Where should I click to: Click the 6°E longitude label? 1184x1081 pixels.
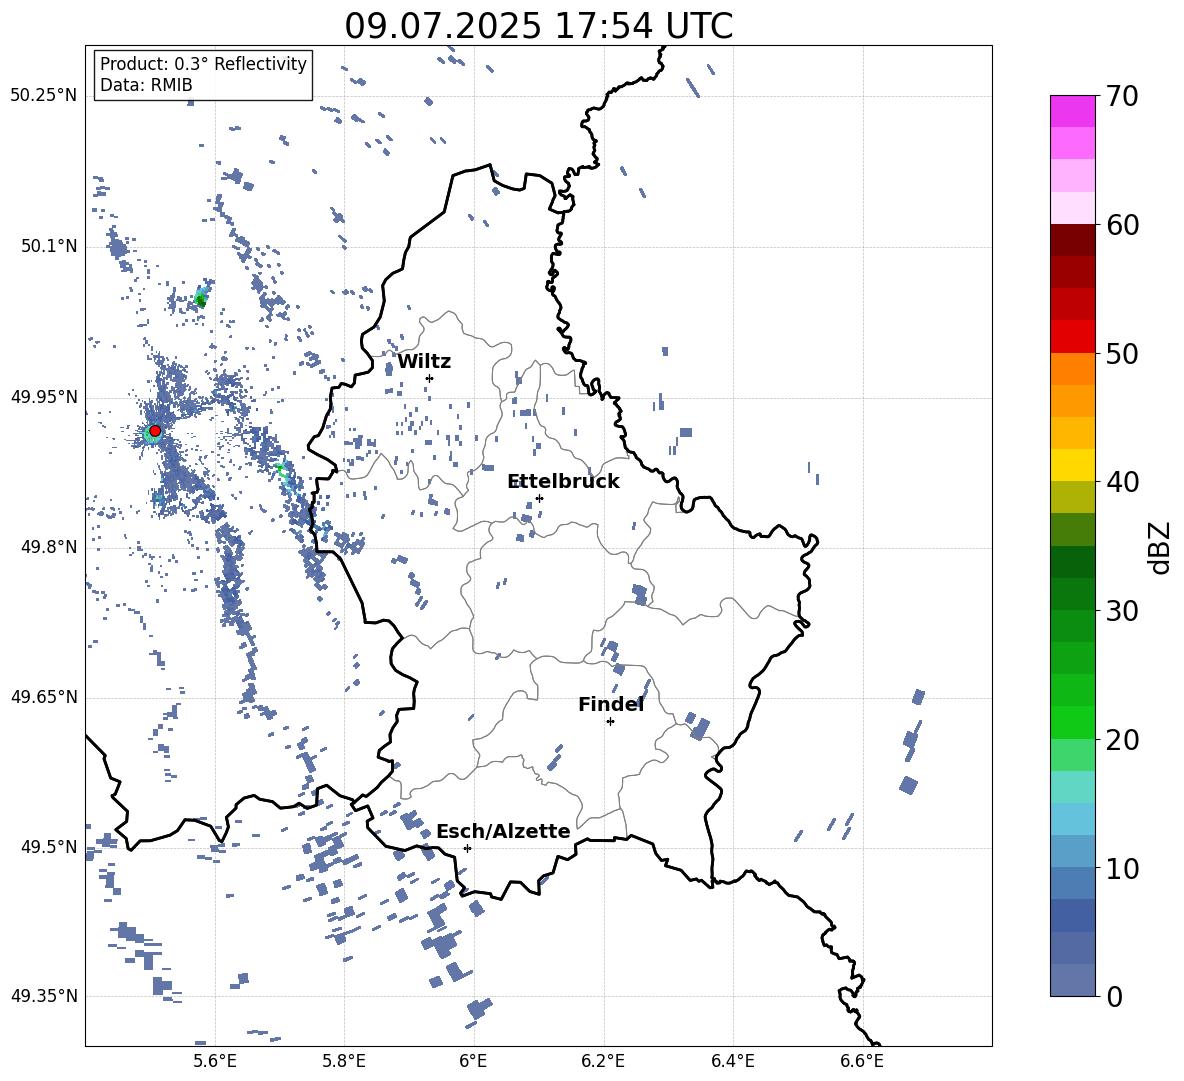tap(473, 1061)
